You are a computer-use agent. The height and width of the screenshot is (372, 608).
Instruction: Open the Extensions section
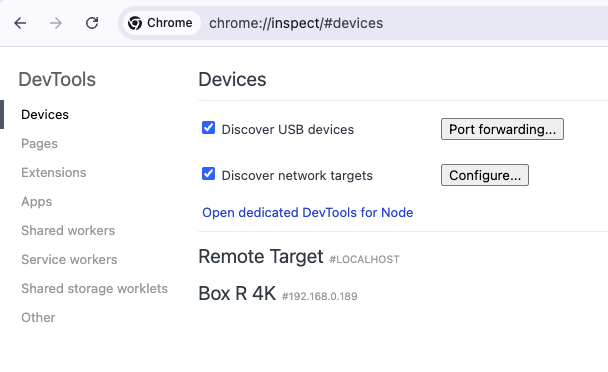(x=54, y=173)
